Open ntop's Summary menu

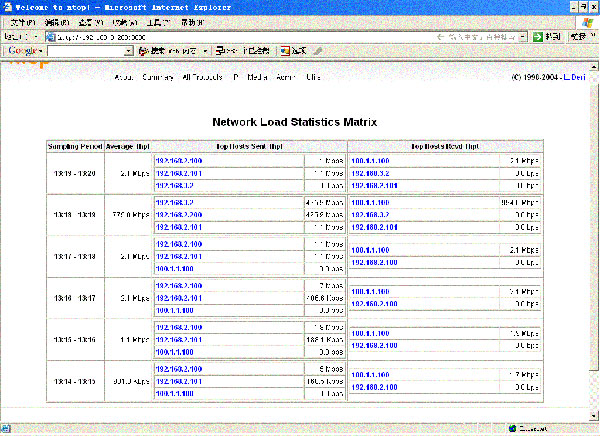click(x=158, y=77)
